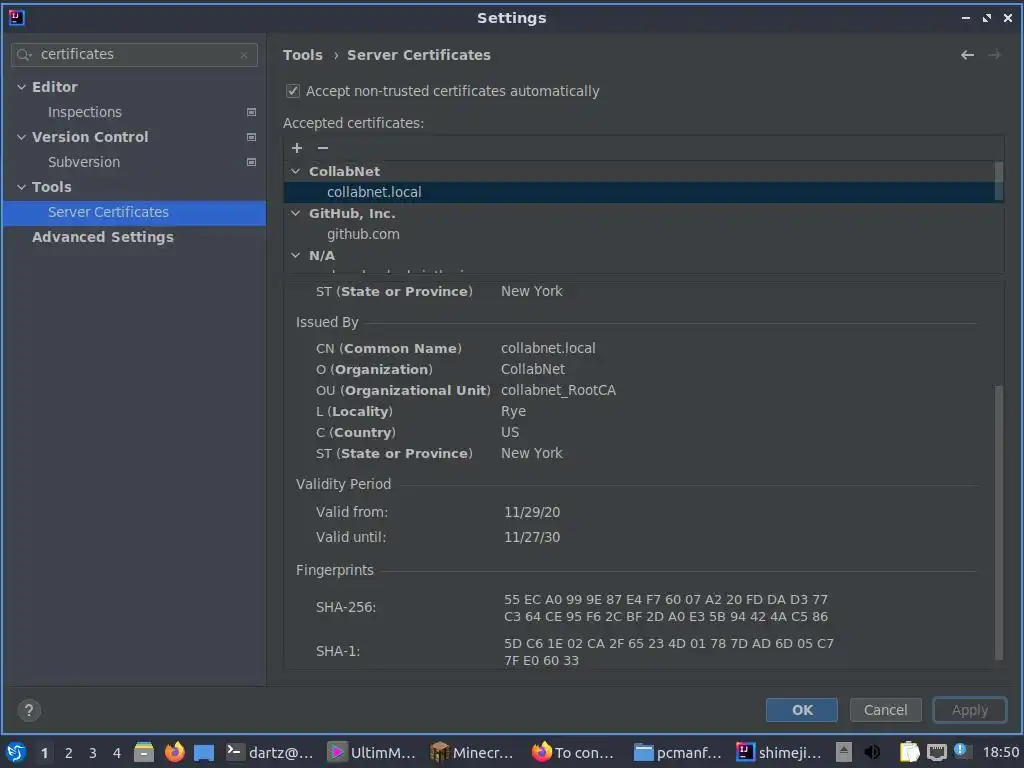Select the Editor settings category
The image size is (1024, 768).
[55, 87]
